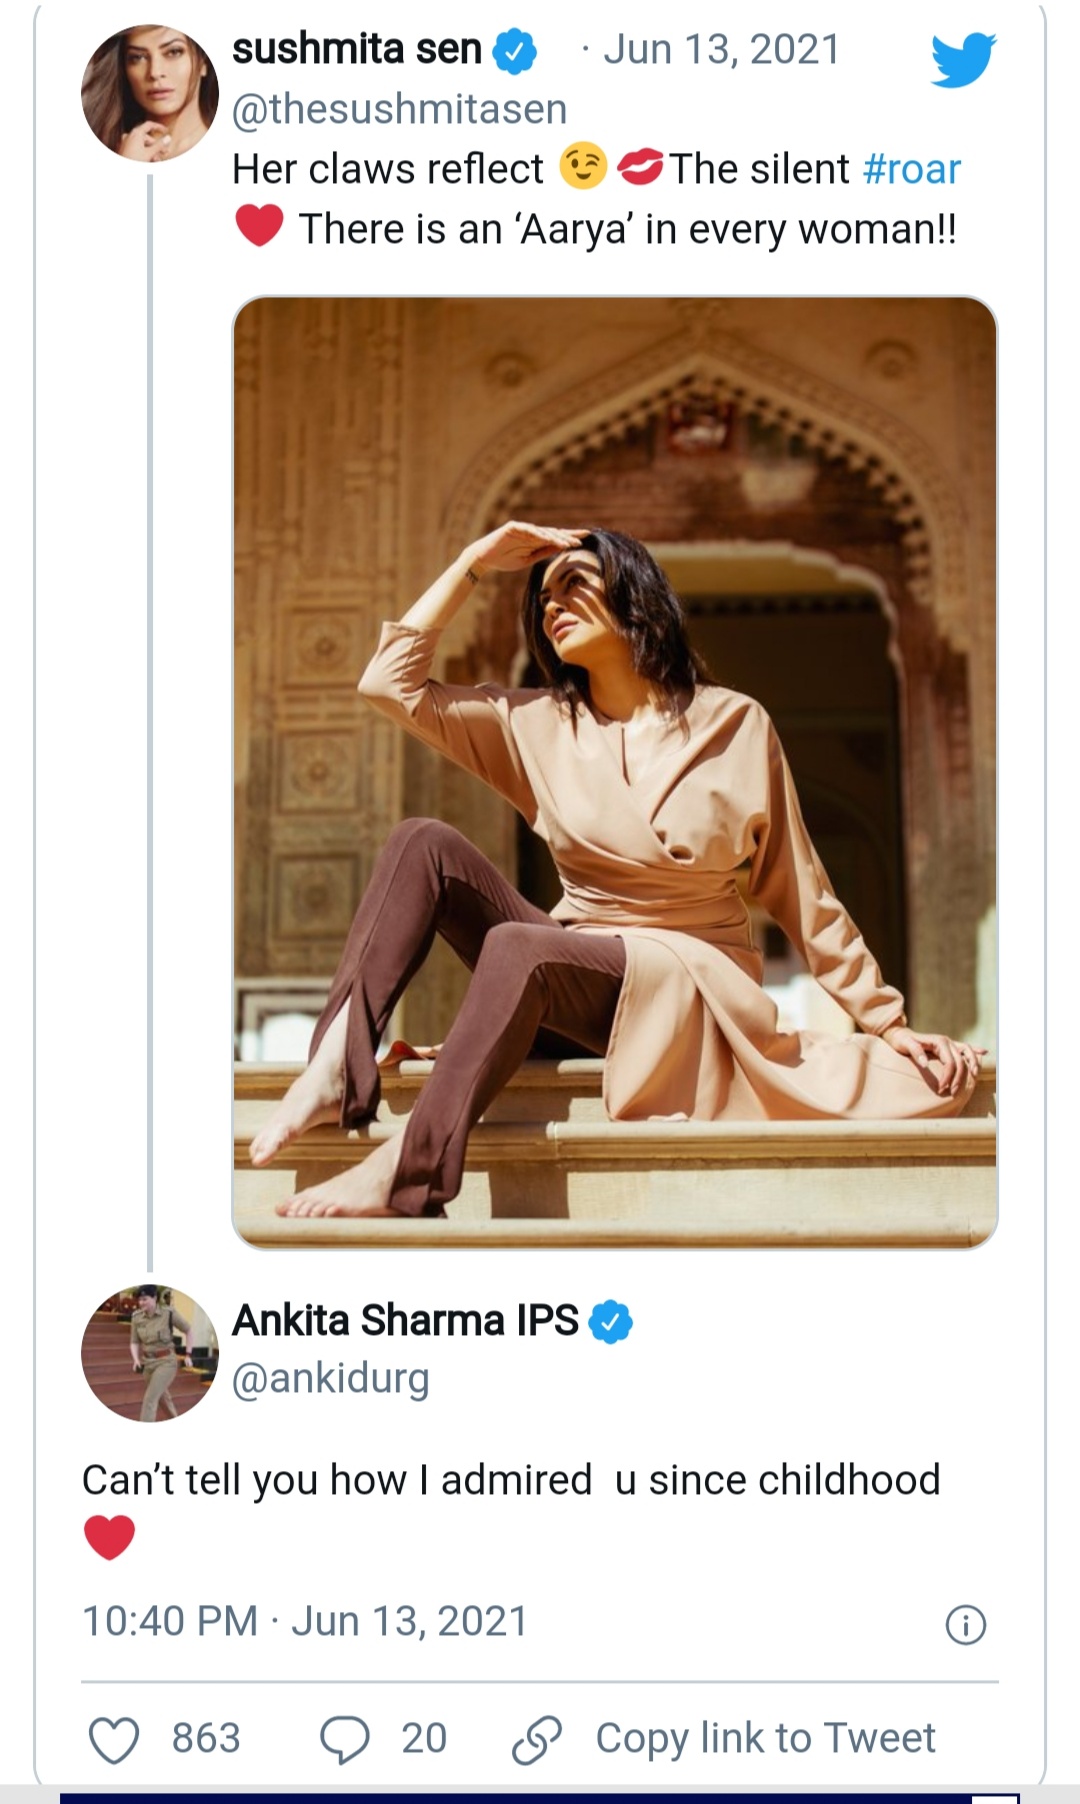View the 863 likes count
Screen dimensions: 1080x1804
[x=206, y=1739]
